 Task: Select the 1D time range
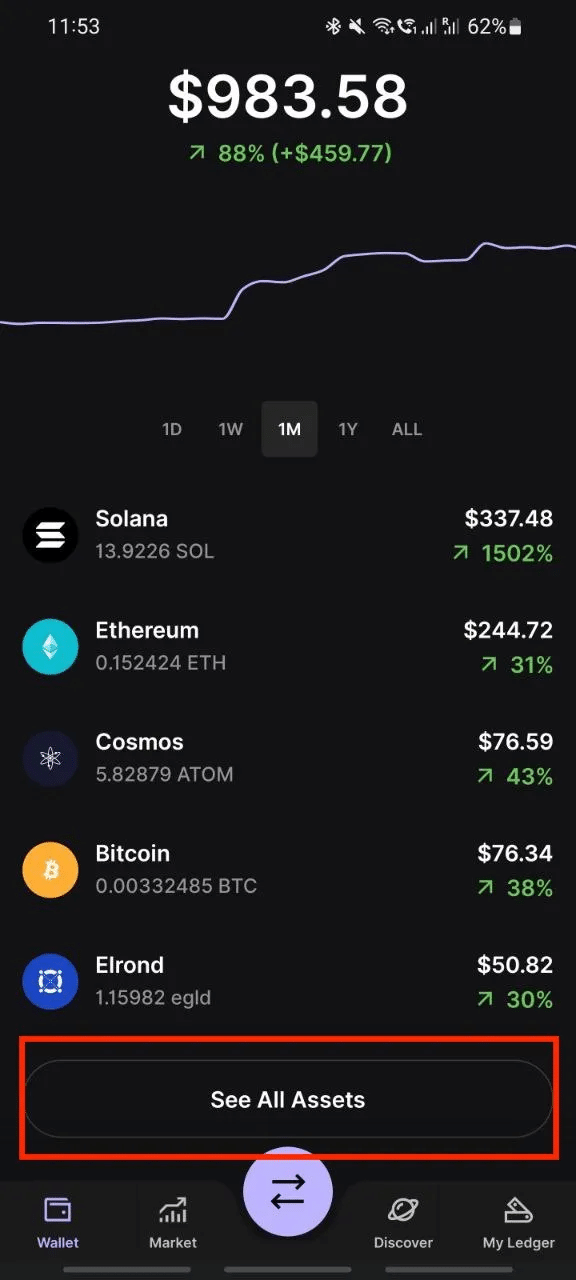(172, 429)
